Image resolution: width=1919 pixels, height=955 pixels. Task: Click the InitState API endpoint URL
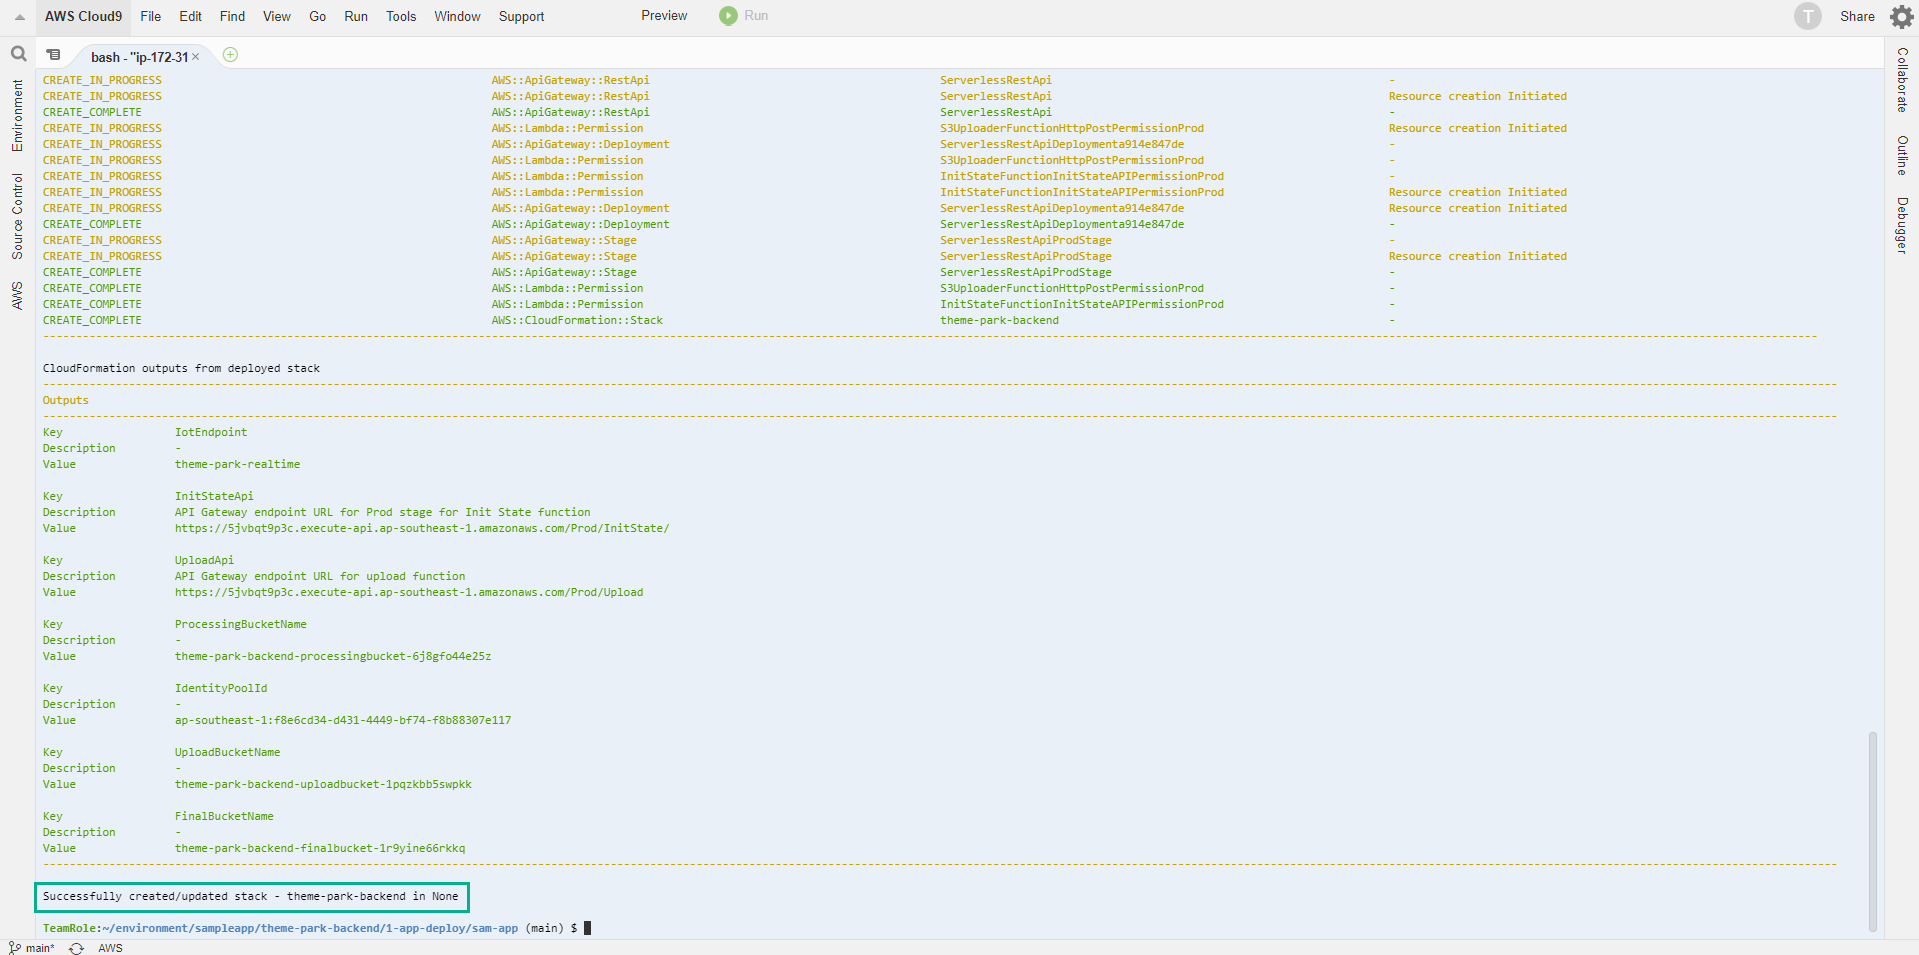(422, 528)
